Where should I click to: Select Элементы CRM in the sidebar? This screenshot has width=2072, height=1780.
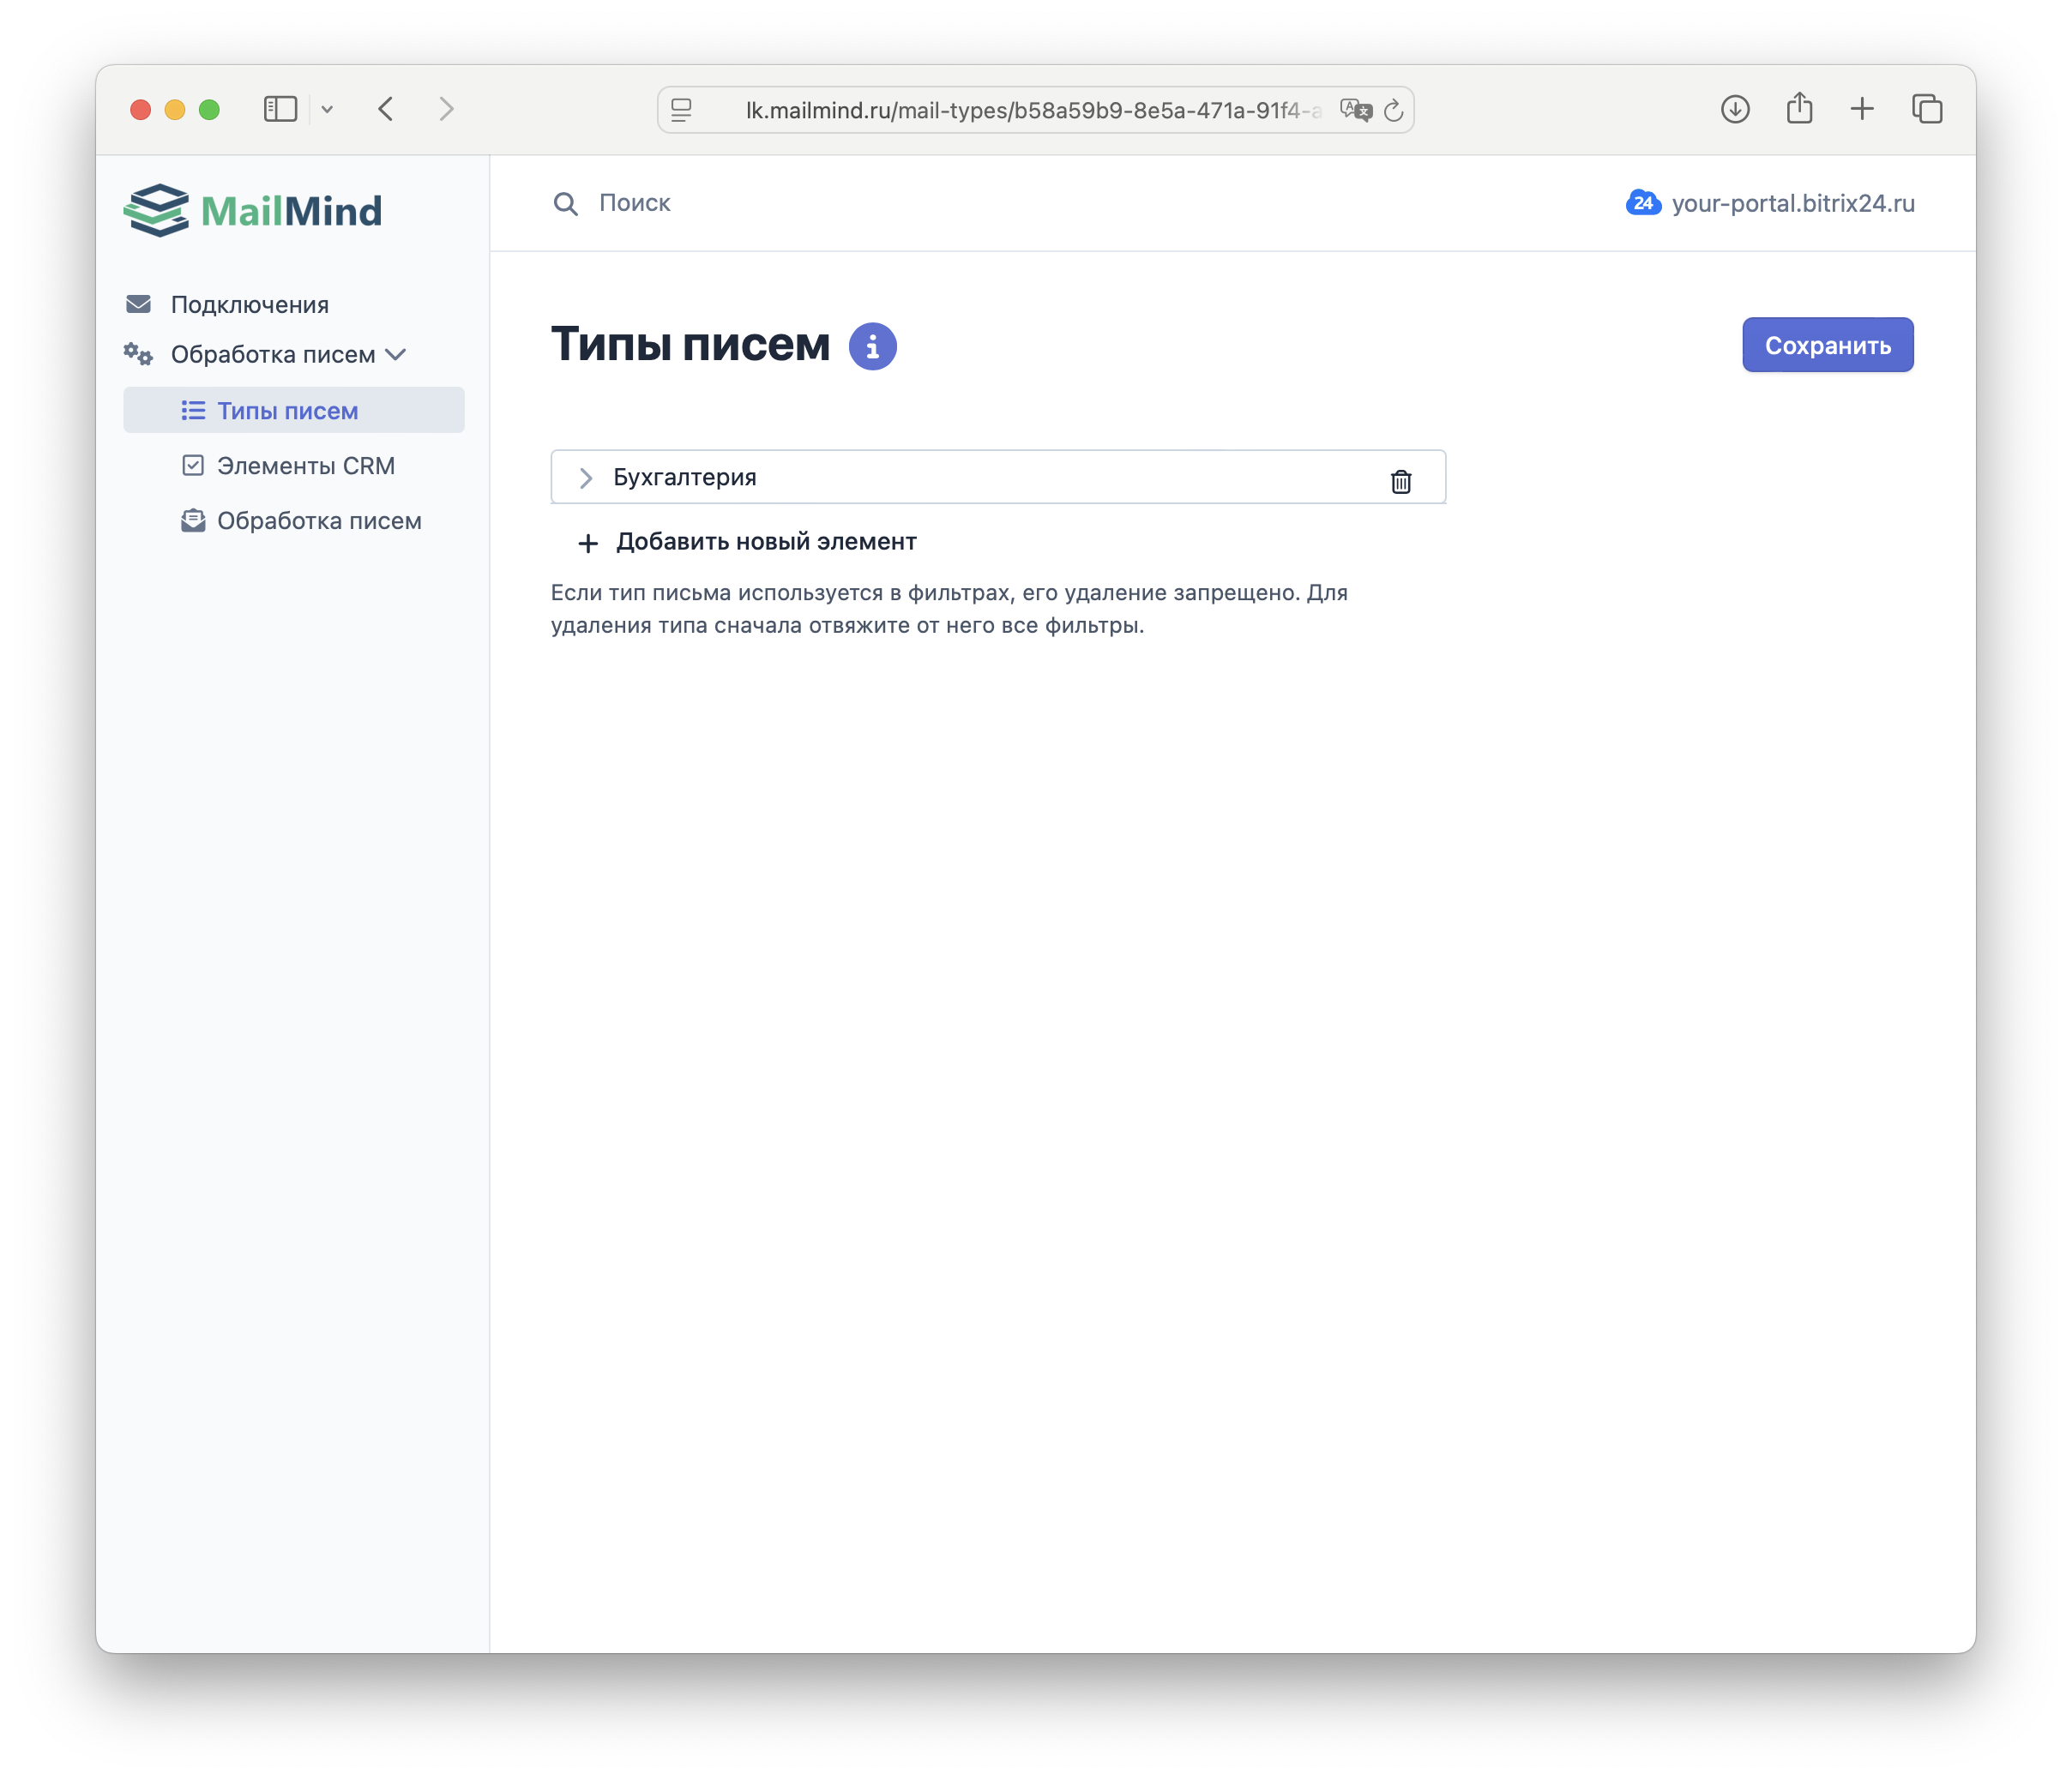tap(305, 466)
